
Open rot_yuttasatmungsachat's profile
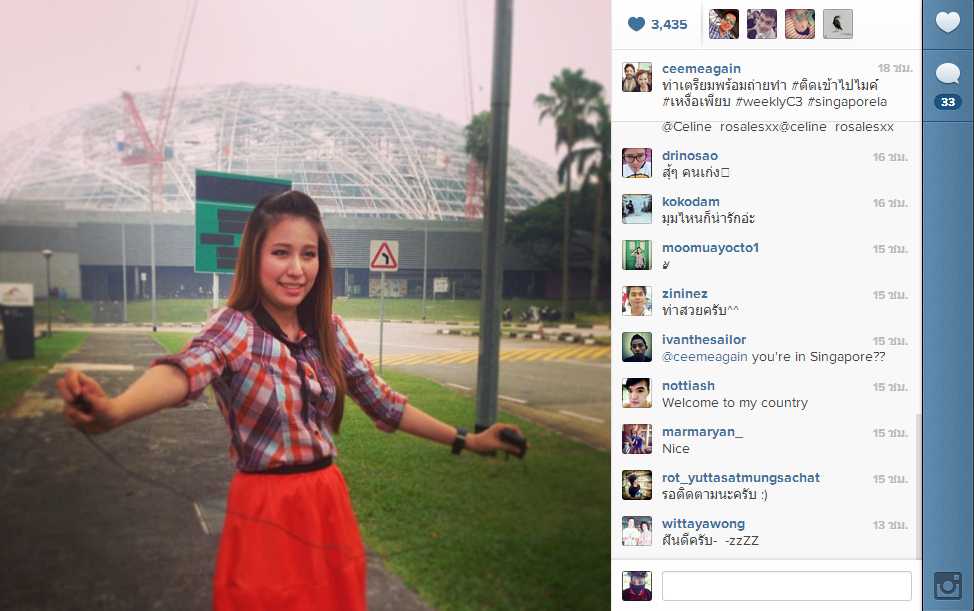(x=740, y=477)
